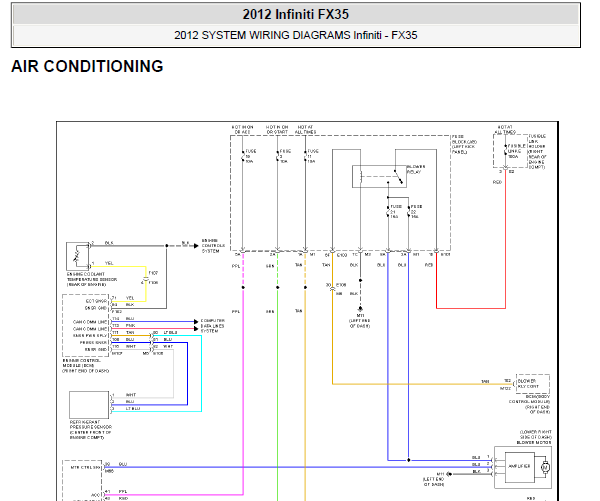Screen dimensions: 600x501
Task: Click the 'ACC' pin label at the bottom left
Action: click(96, 495)
